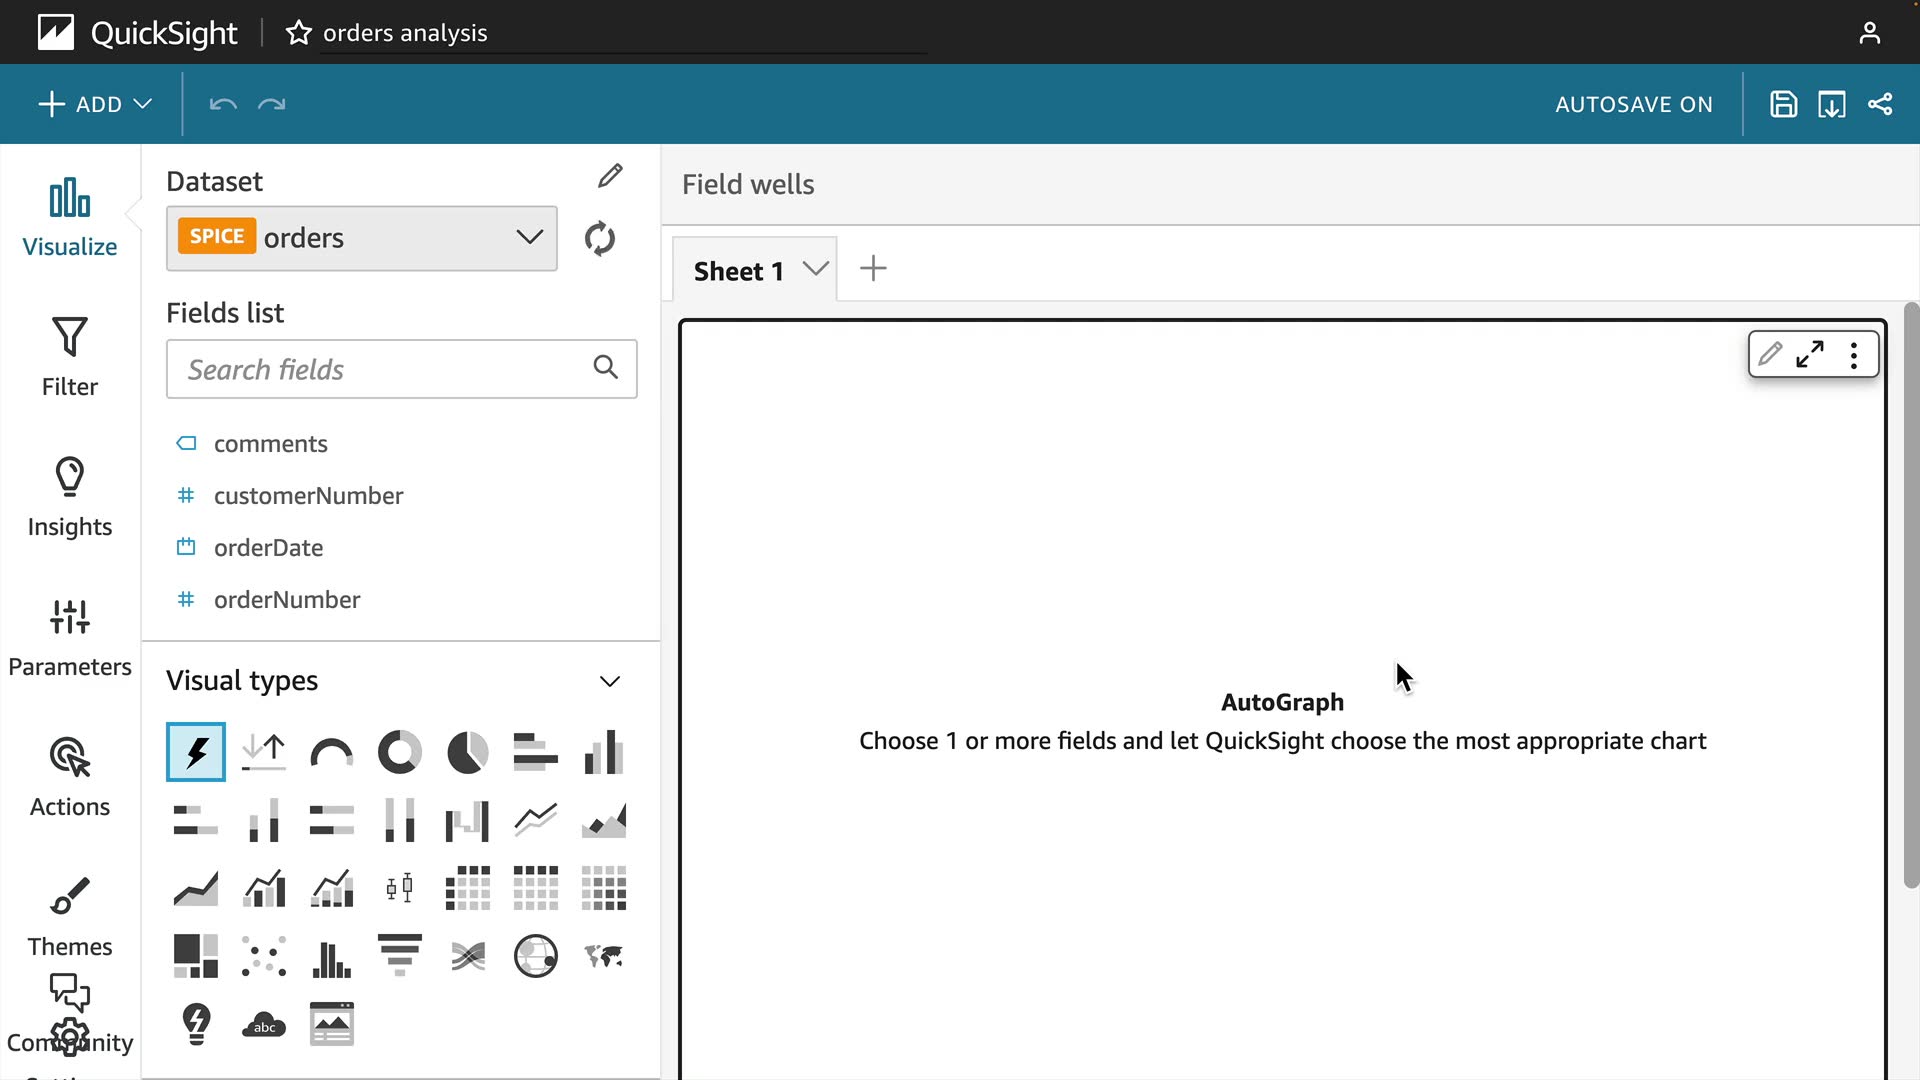Open the orders dataset dropdown
This screenshot has height=1080, width=1920.
coord(362,238)
